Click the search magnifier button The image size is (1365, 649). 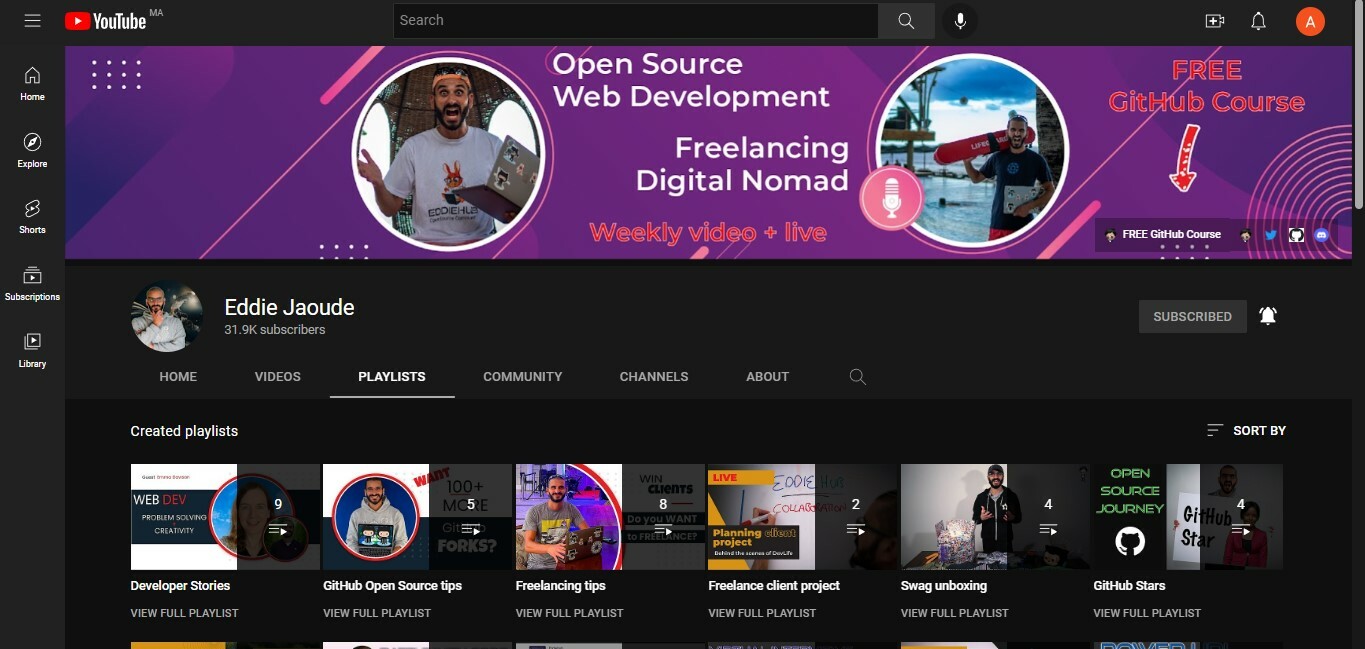906,21
